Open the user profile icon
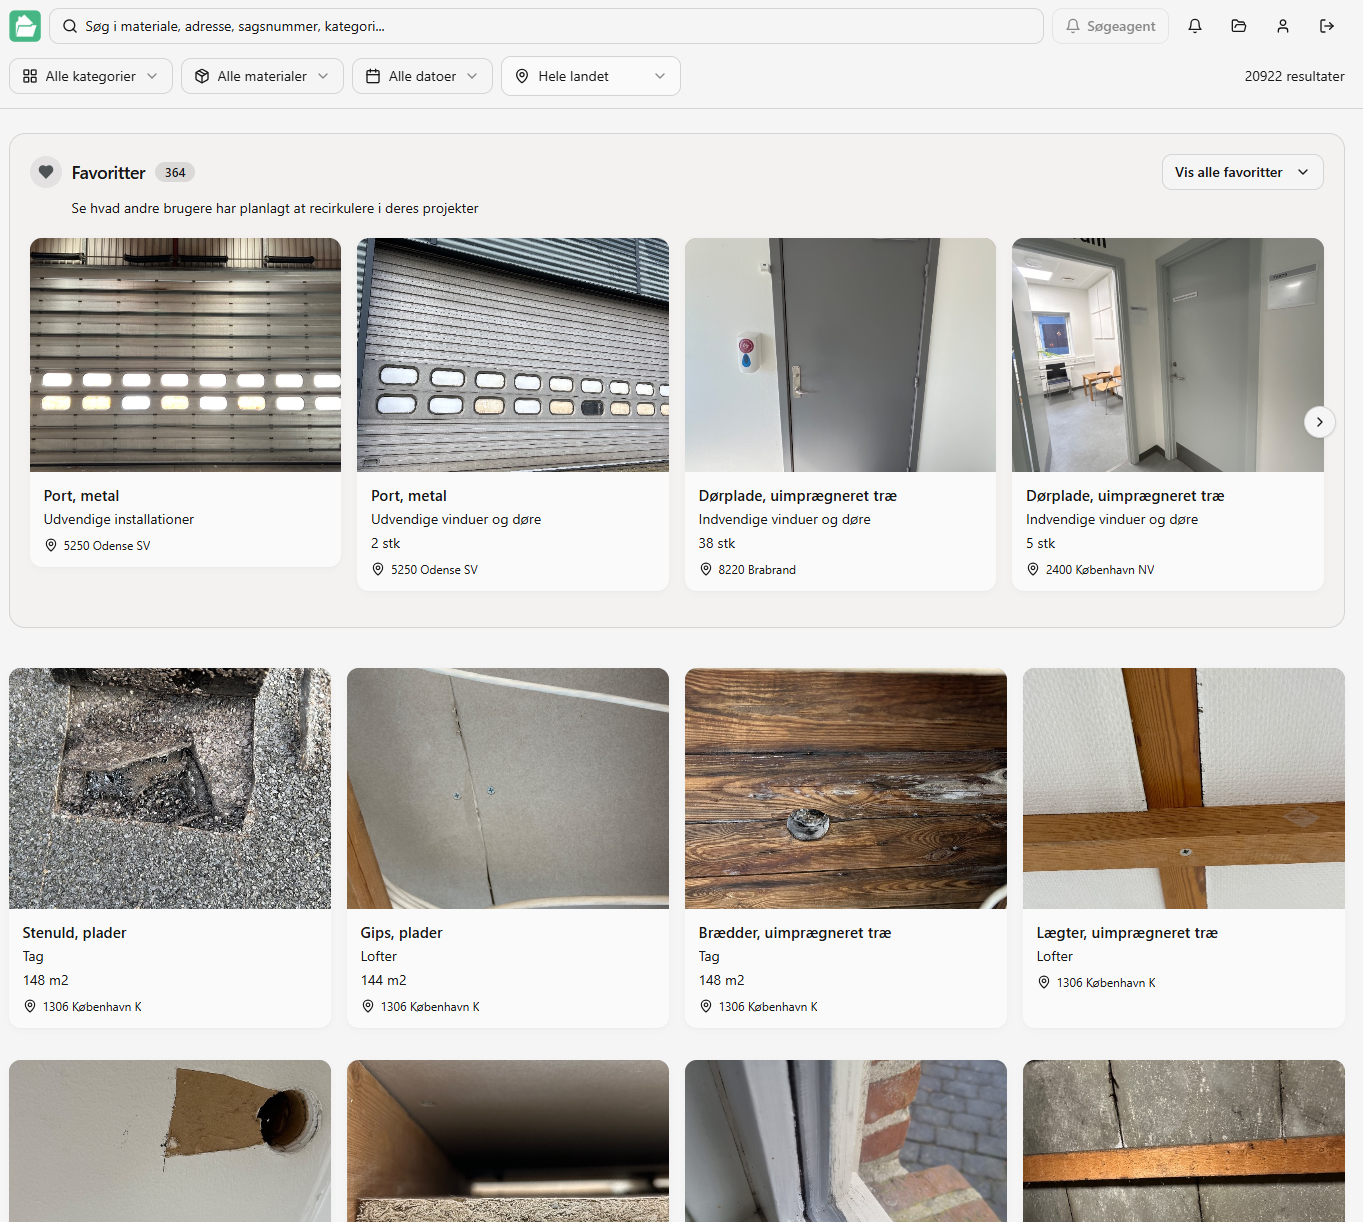This screenshot has width=1363, height=1222. (1282, 26)
